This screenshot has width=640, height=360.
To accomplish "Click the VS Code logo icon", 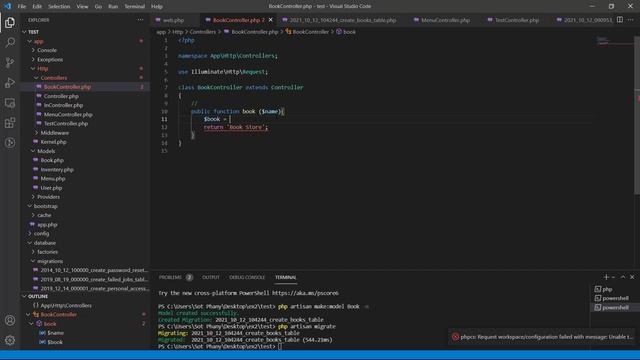I will pos(7,6).
